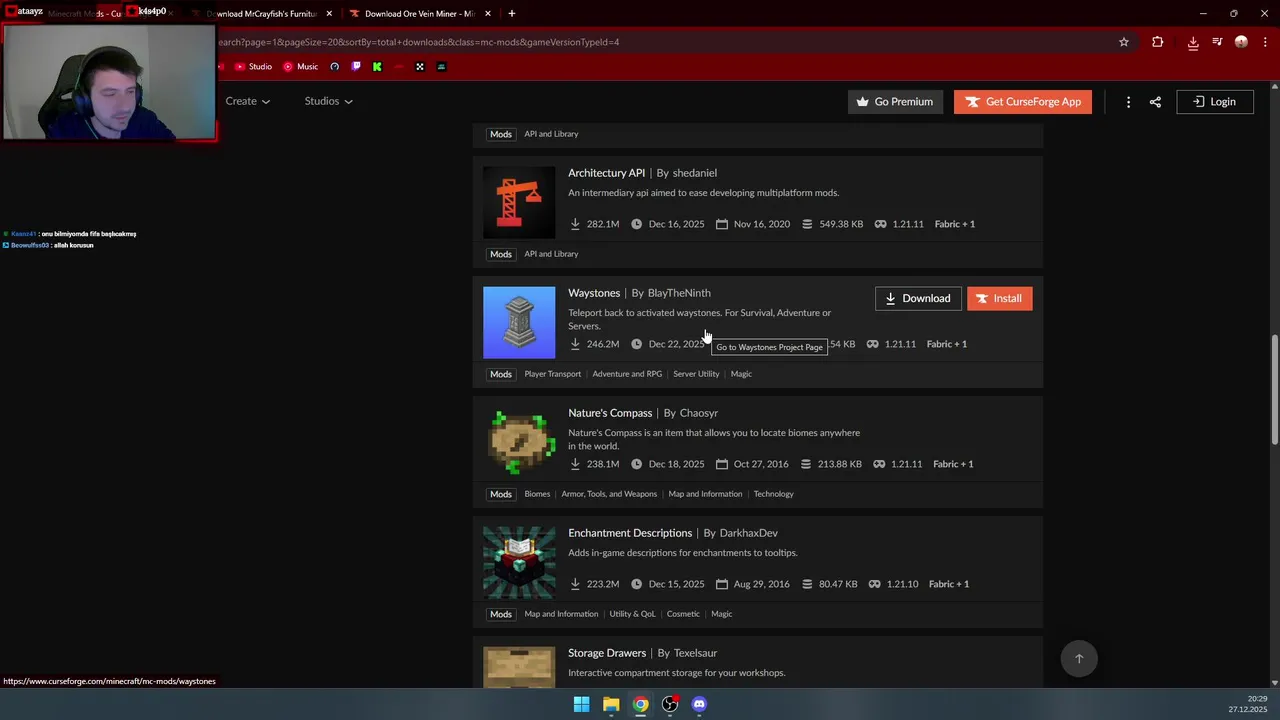Image resolution: width=1280 pixels, height=720 pixels.
Task: Select the Magic tag under Waystones
Action: pos(741,374)
